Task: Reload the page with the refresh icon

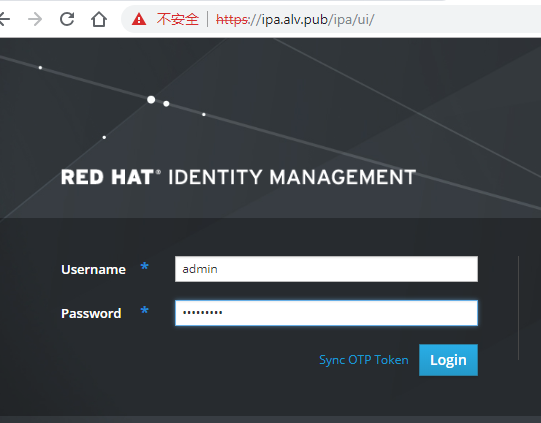Action: pyautogui.click(x=67, y=19)
